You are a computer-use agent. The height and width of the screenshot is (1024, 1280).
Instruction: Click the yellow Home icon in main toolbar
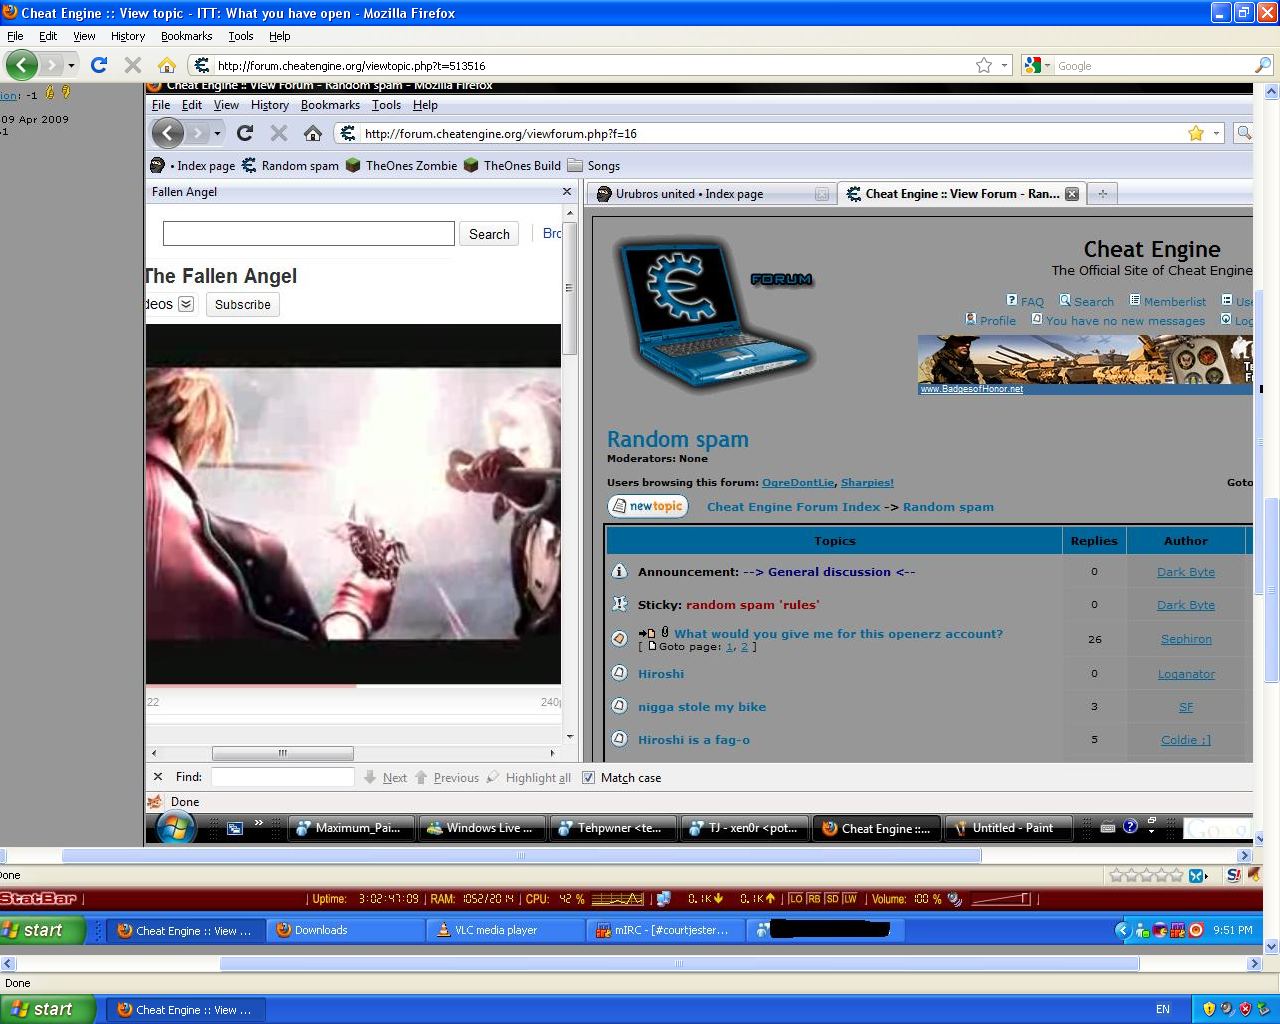point(167,65)
